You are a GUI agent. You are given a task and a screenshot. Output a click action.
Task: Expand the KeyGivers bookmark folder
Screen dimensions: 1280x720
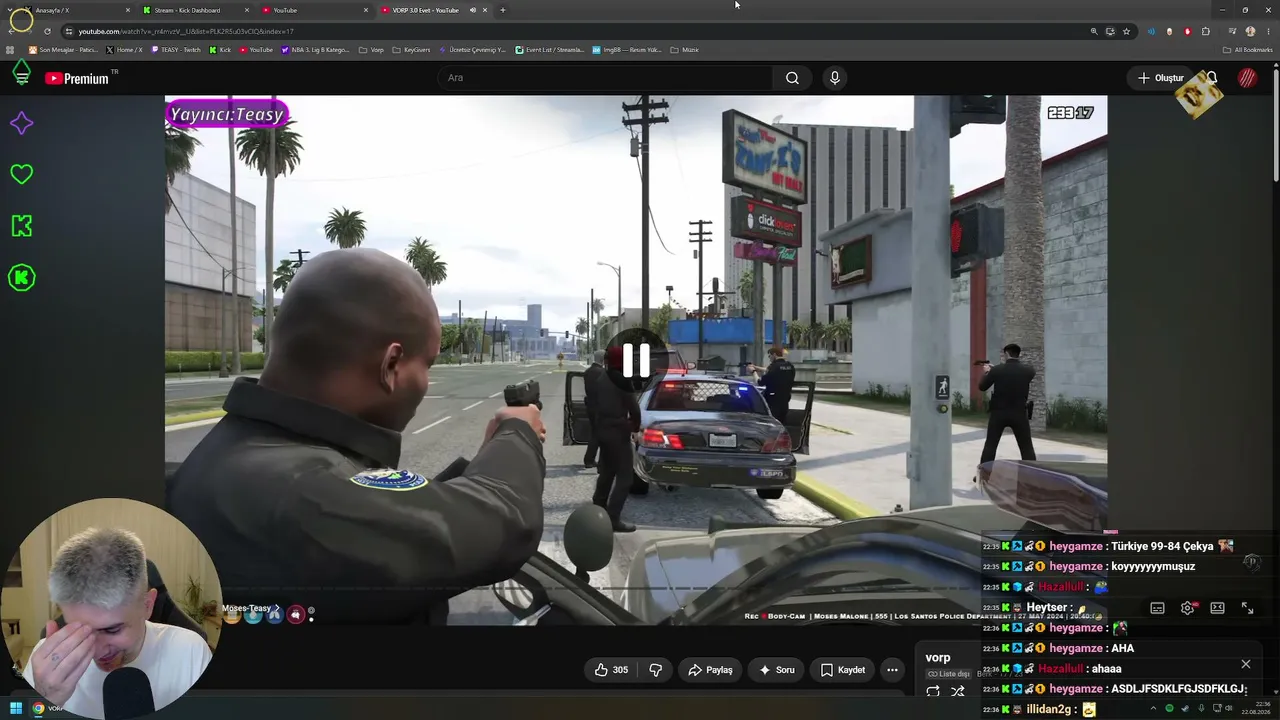[411, 50]
